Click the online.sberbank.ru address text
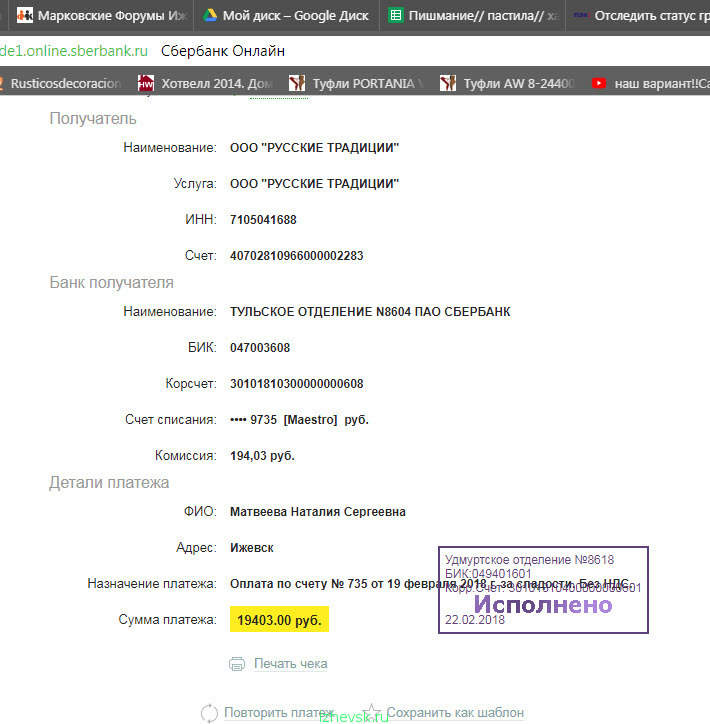 pyautogui.click(x=74, y=51)
